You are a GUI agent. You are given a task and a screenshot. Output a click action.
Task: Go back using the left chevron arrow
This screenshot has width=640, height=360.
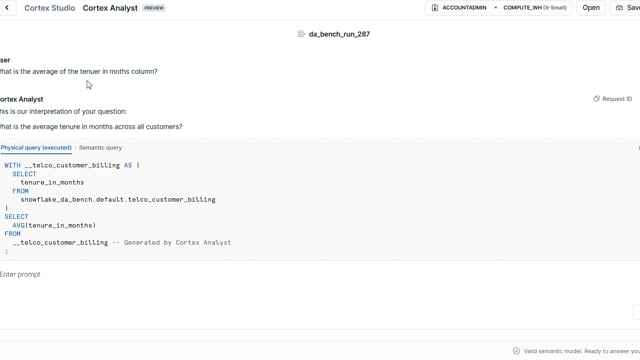point(7,8)
